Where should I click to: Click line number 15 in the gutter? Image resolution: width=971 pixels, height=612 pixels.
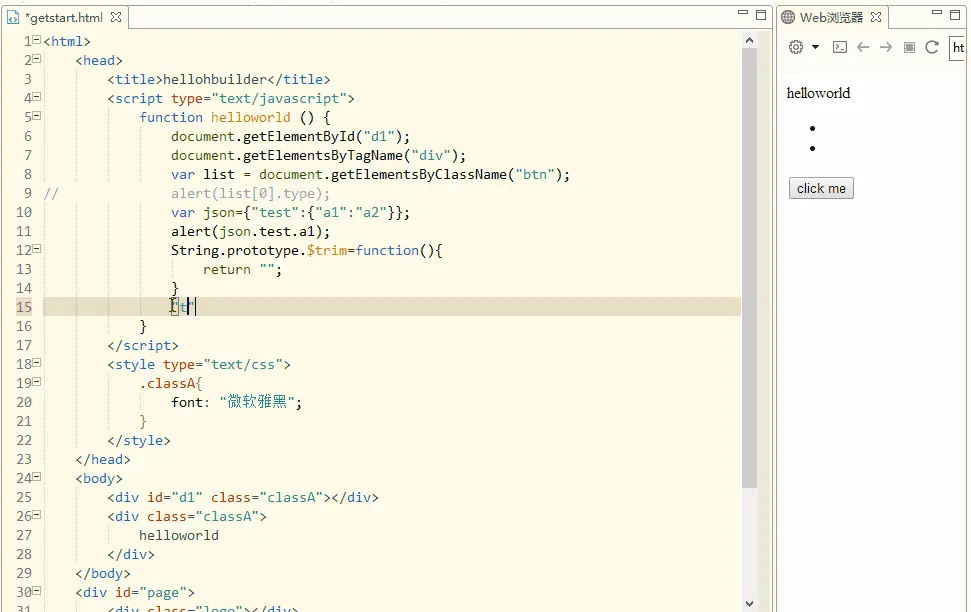pyautogui.click(x=24, y=307)
